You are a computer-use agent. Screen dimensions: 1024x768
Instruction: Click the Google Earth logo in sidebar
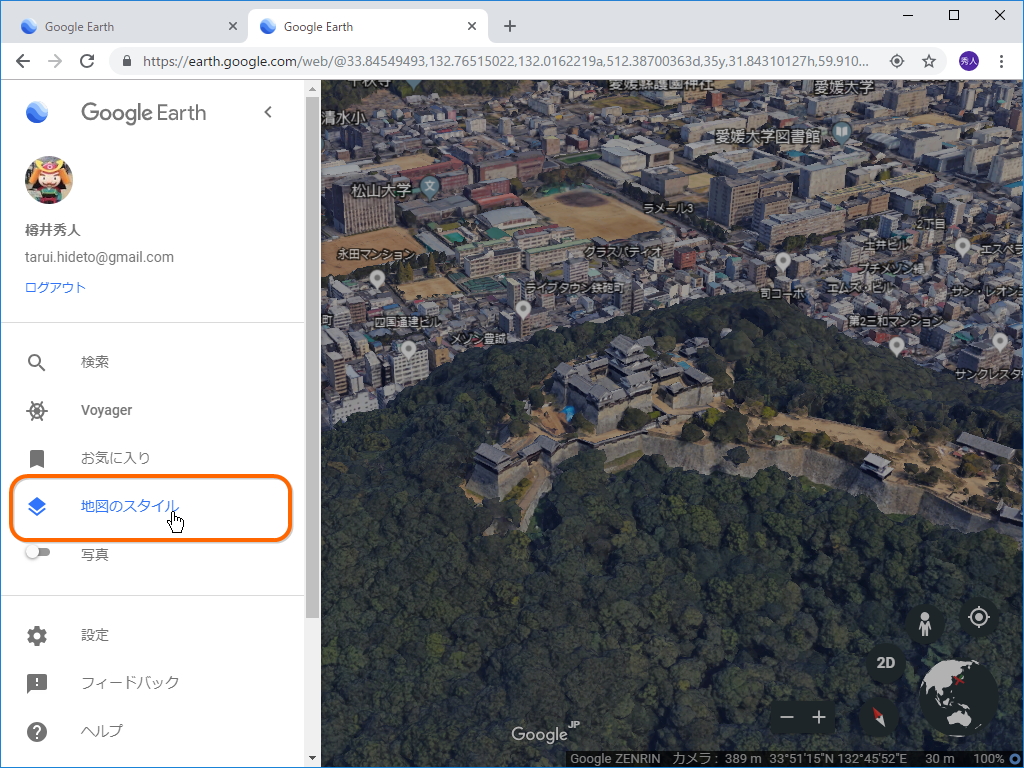[37, 112]
